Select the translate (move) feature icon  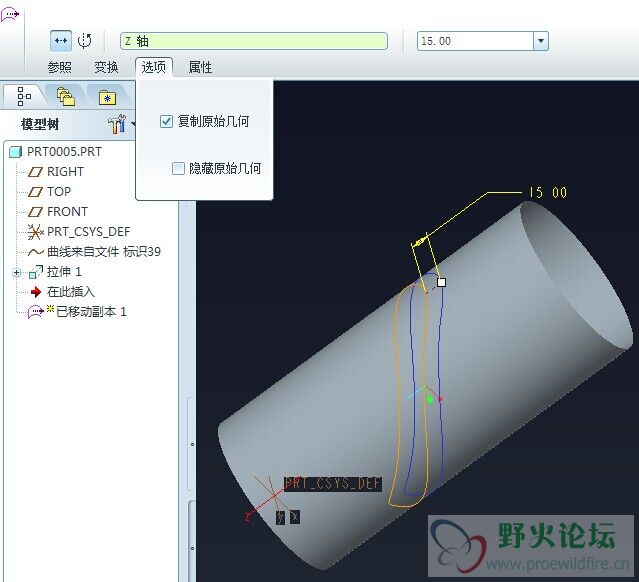click(x=61, y=41)
